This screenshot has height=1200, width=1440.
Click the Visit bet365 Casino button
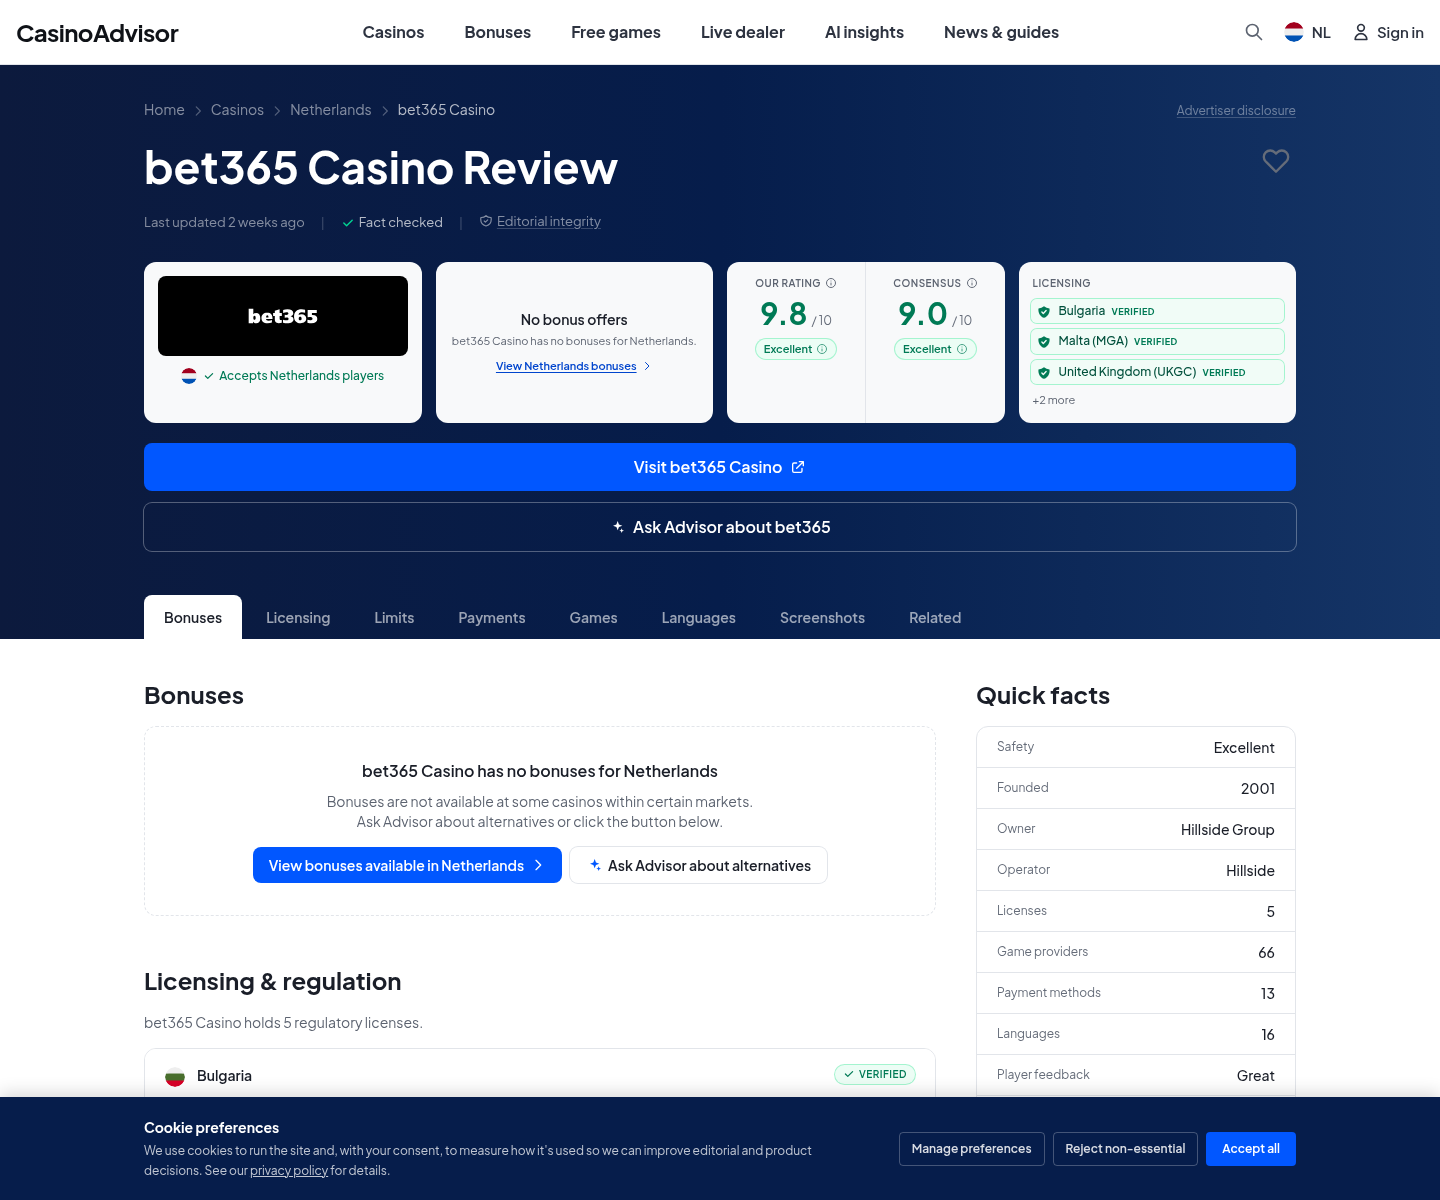(720, 467)
